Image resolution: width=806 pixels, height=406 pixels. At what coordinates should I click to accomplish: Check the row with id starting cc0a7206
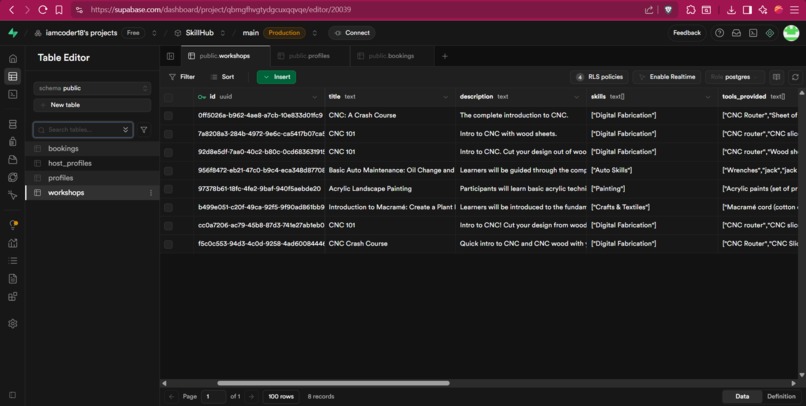(x=168, y=226)
